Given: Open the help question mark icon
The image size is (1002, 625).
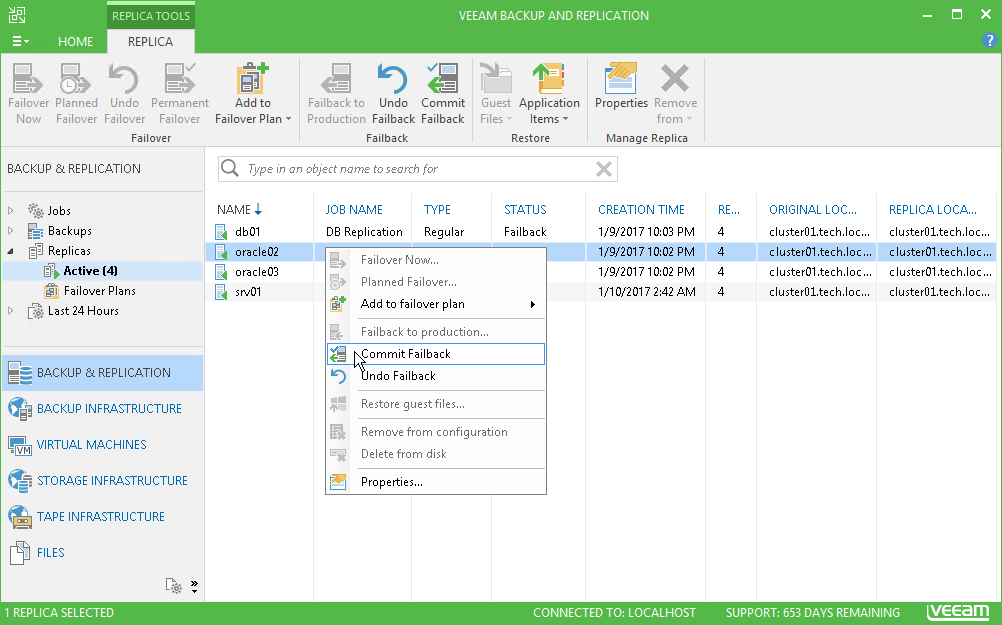Looking at the screenshot, I should tap(989, 41).
